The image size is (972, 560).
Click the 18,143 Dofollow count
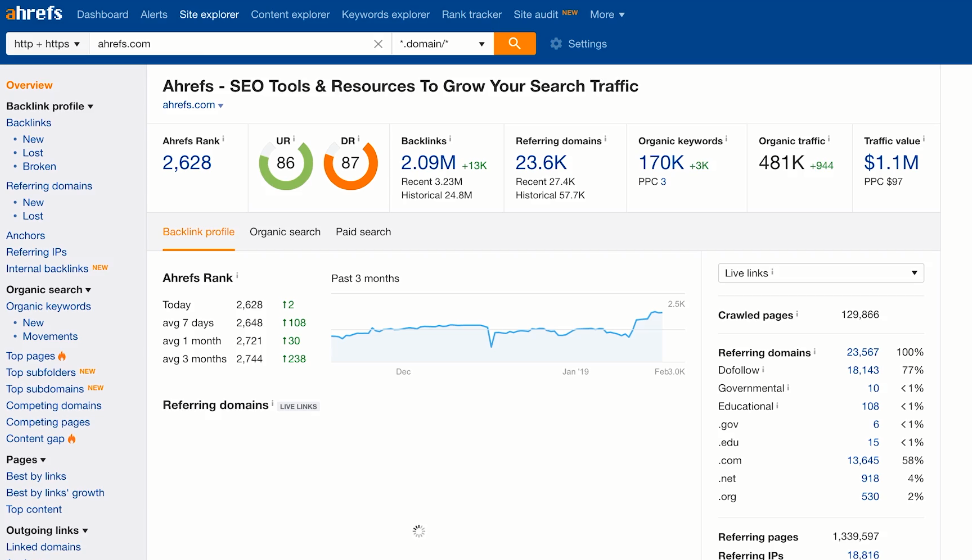863,370
